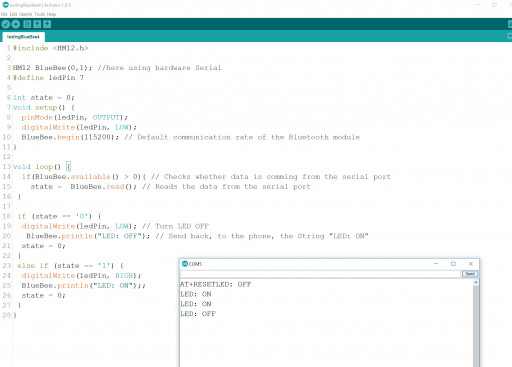Minimize the Arduino IDE main window
Viewport: 512px width, 367px height.
pyautogui.click(x=477, y=5)
